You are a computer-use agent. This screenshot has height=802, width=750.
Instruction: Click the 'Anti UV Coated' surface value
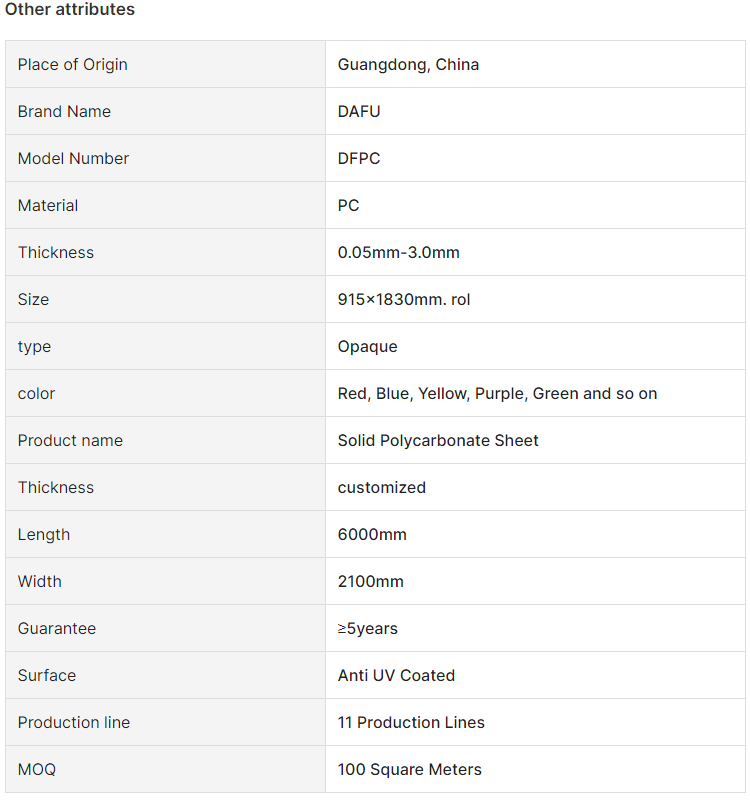pos(396,676)
